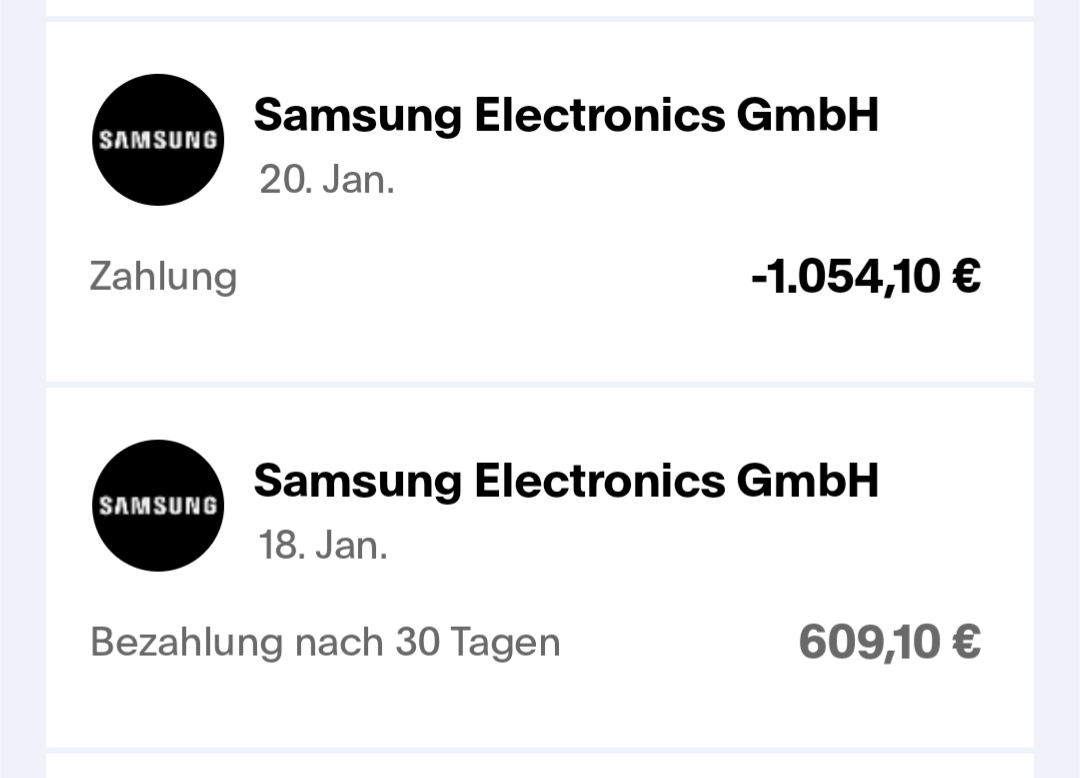Viewport: 1080px width, 778px height.
Task: Click the merchant icon beside Bezahlung nach 30 Tagen
Action: [157, 505]
